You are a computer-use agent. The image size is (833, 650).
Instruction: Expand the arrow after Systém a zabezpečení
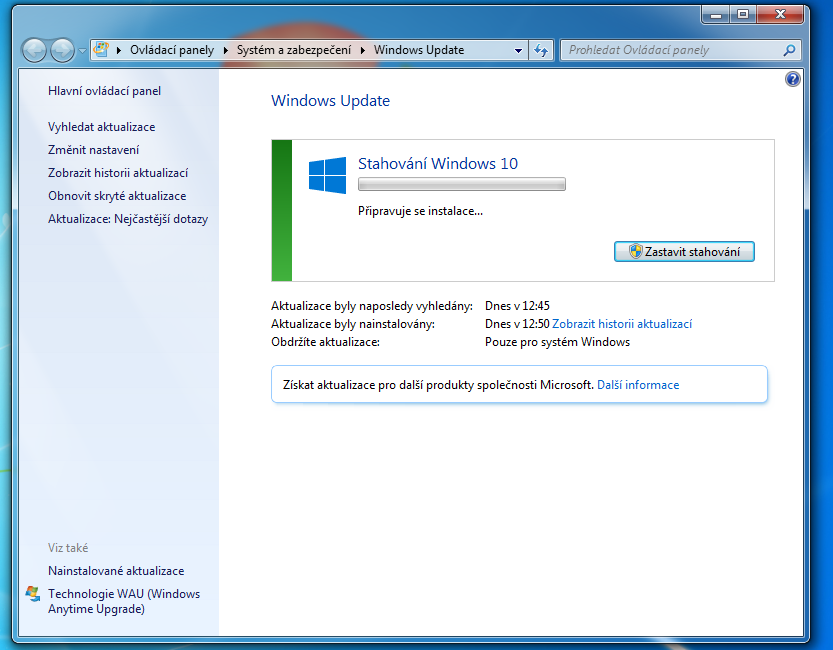tap(363, 50)
